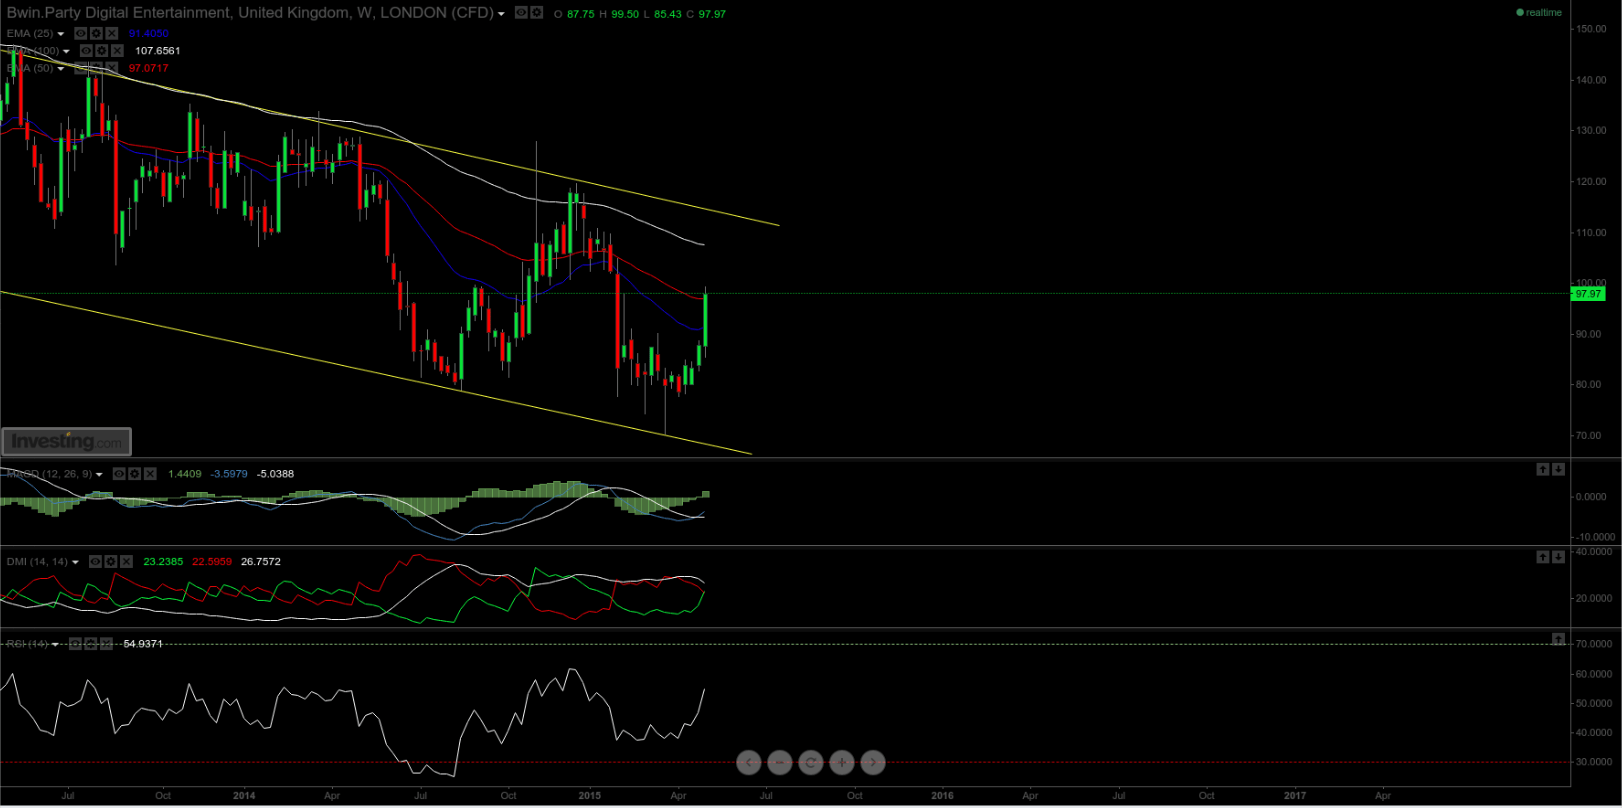Viewport: 1622px width, 808px height.
Task: Open settings gear for EMA (25) indicator
Action: point(96,33)
